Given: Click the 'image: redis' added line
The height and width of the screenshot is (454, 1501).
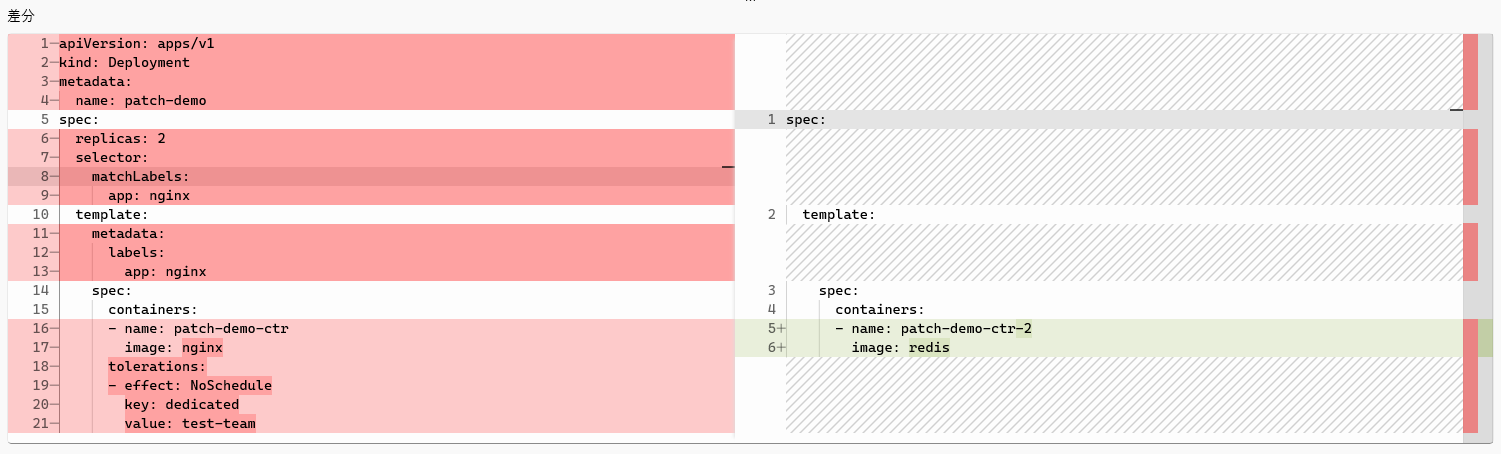Looking at the screenshot, I should click(900, 348).
